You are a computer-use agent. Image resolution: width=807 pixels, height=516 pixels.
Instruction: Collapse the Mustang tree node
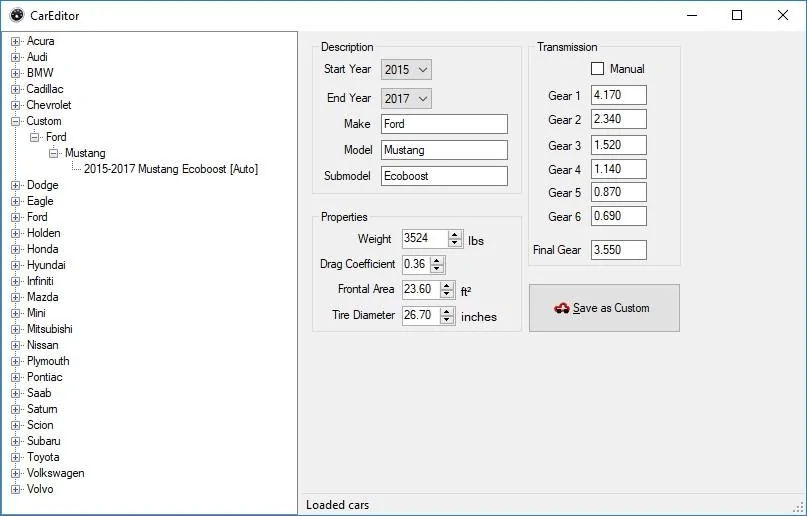(54, 153)
